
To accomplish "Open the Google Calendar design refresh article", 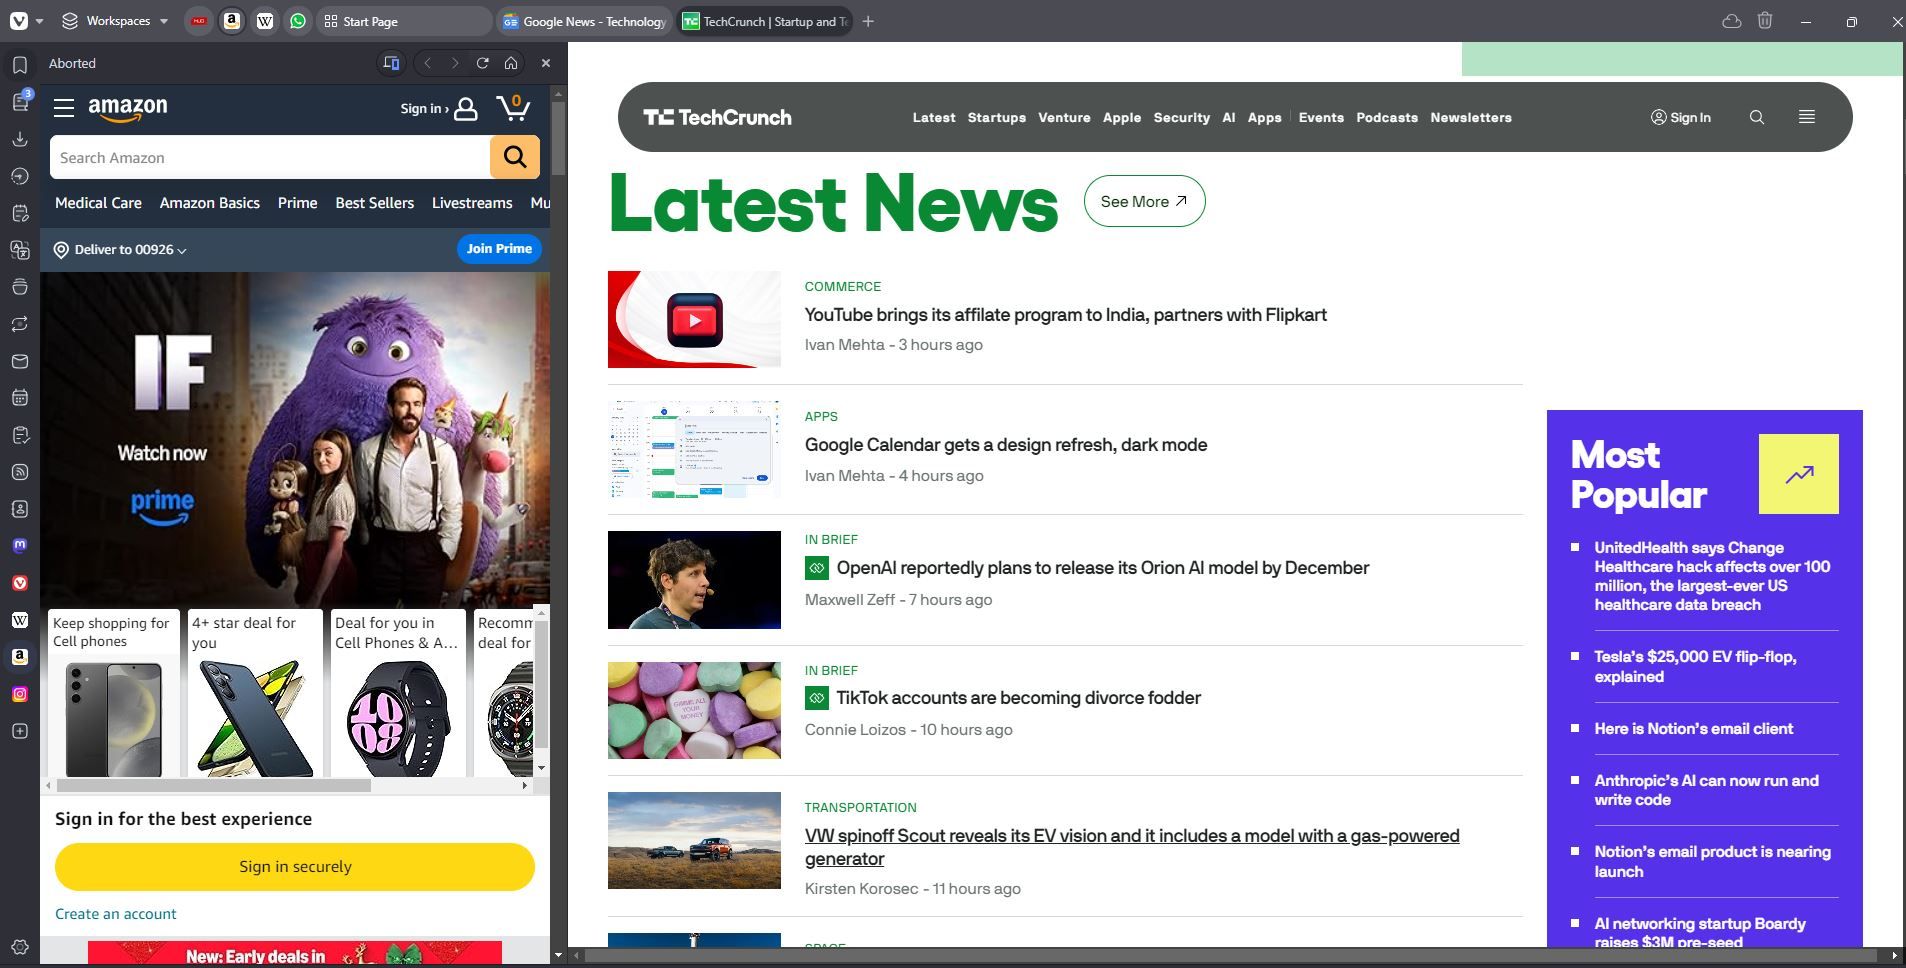I will tap(1005, 445).
